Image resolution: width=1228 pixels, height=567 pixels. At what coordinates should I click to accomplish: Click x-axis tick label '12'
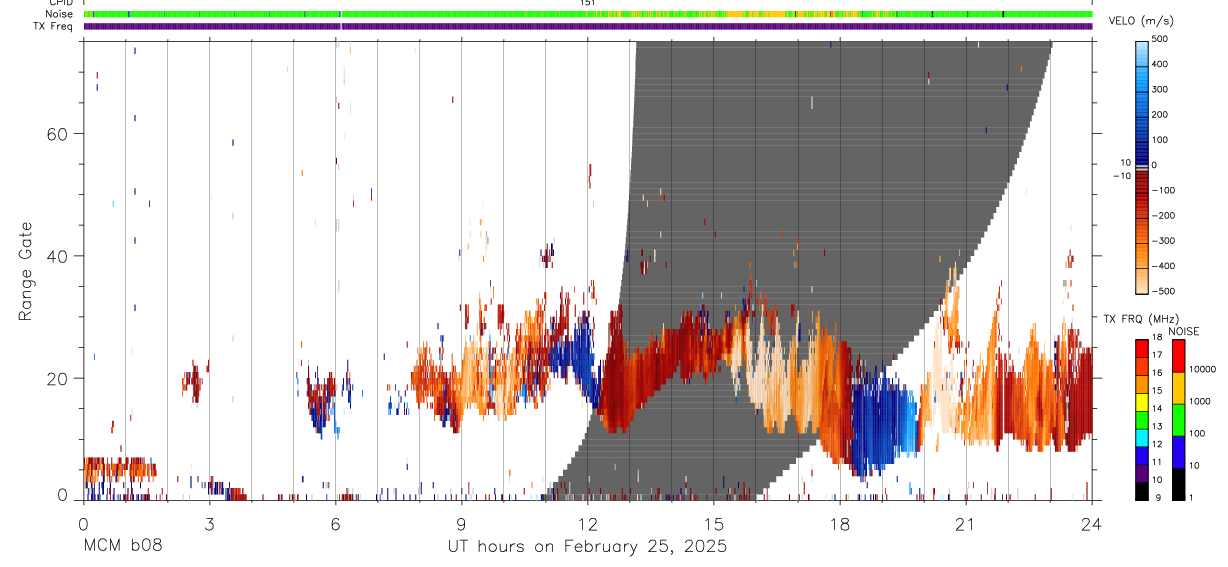(587, 524)
